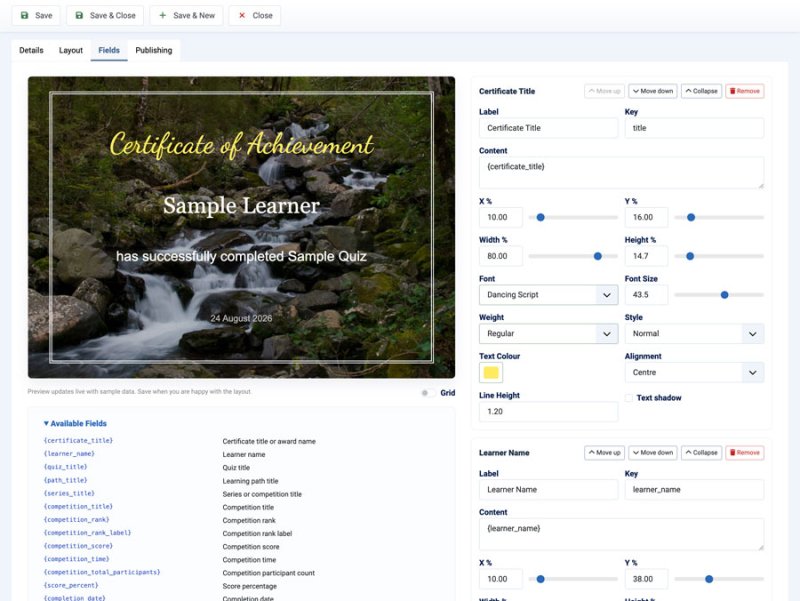Remove the Certificate Title field
Viewport: 800px width, 601px height.
744,91
